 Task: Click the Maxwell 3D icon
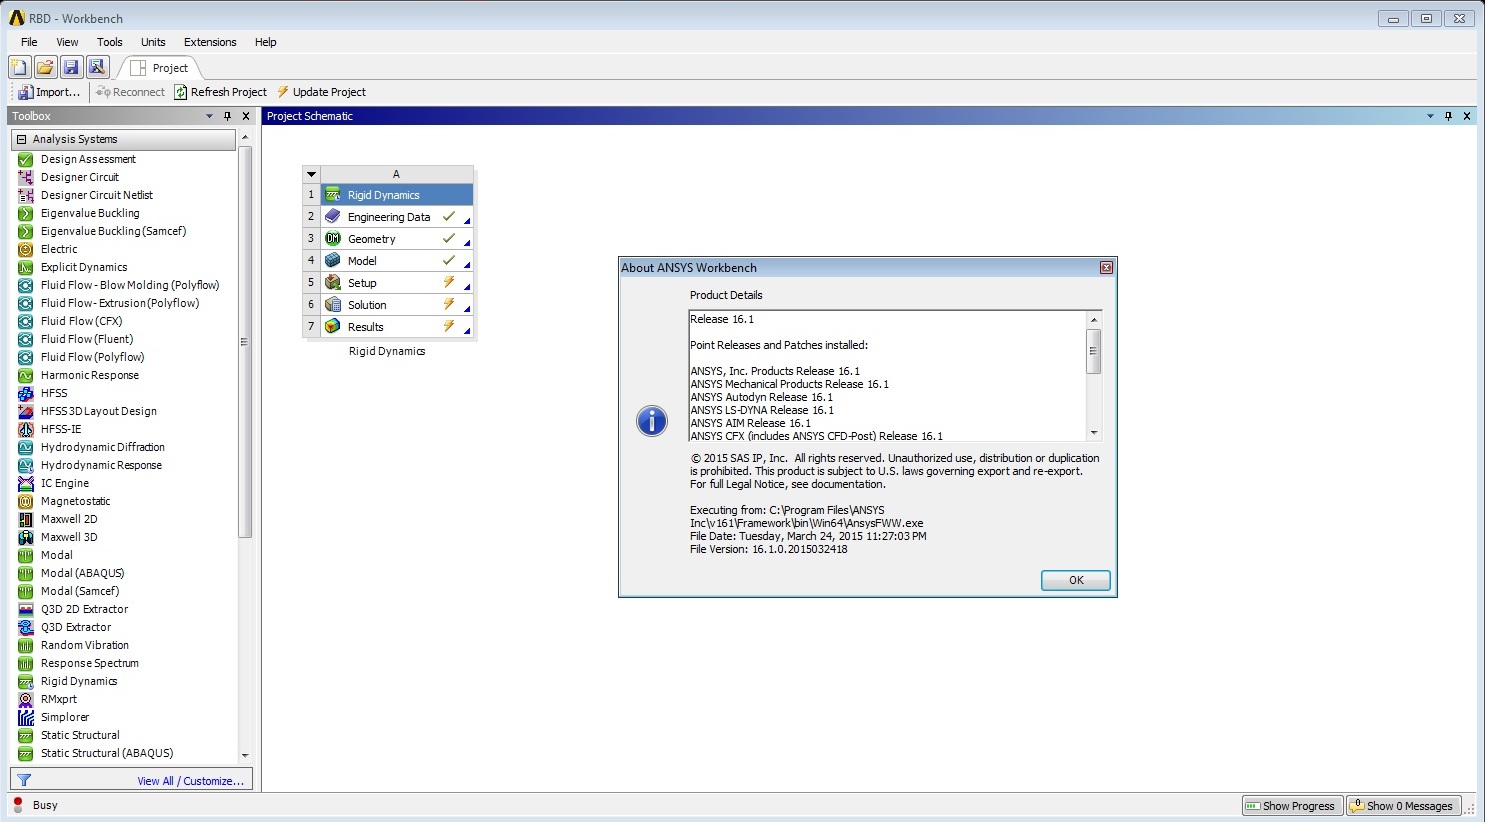click(26, 537)
